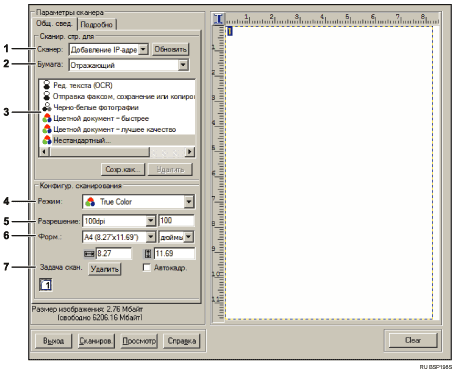The height and width of the screenshot is (371, 456).
Task: Click the color document best quality icon
Action: (x=47, y=129)
